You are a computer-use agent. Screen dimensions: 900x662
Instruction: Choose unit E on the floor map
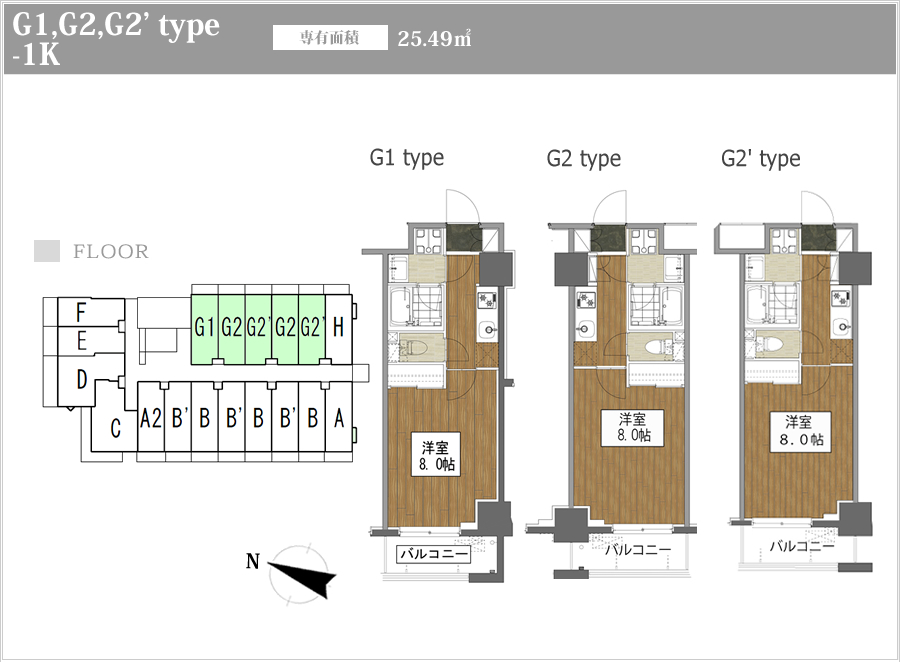click(80, 343)
